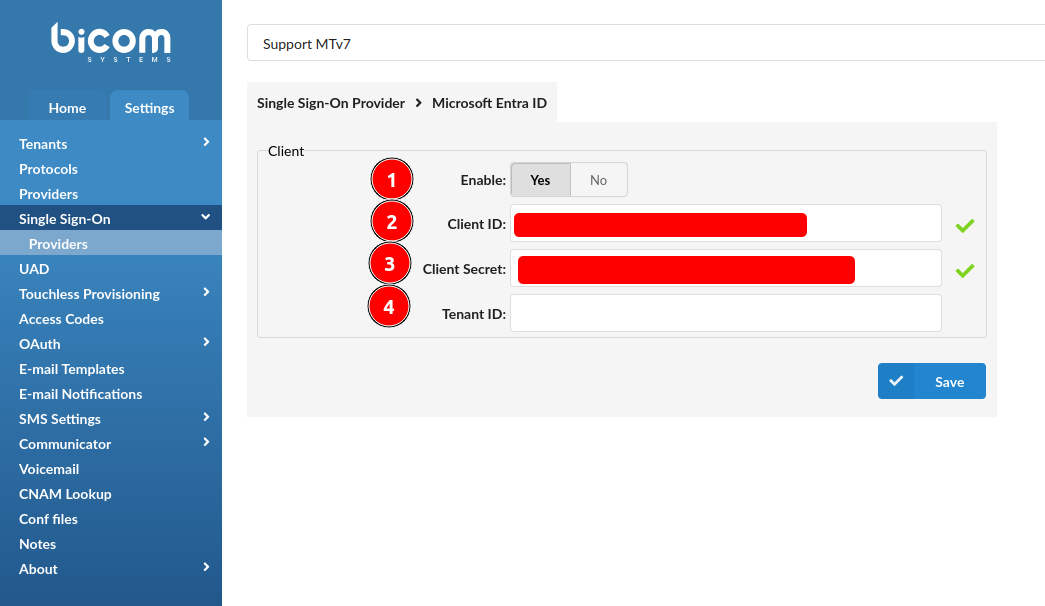1045x606 pixels.
Task: Collapse the Single Sign-On chevron
Action: pos(206,217)
